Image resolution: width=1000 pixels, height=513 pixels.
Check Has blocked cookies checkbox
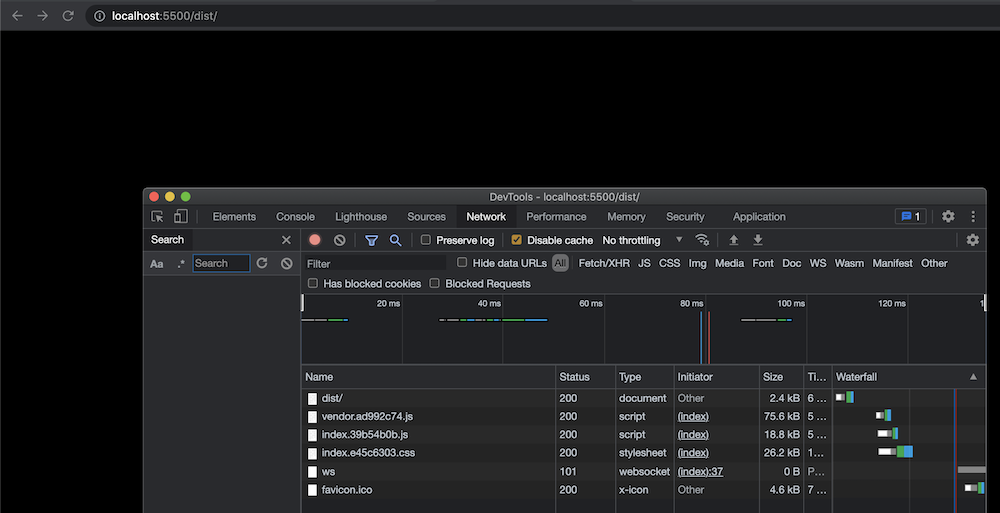[x=312, y=283]
